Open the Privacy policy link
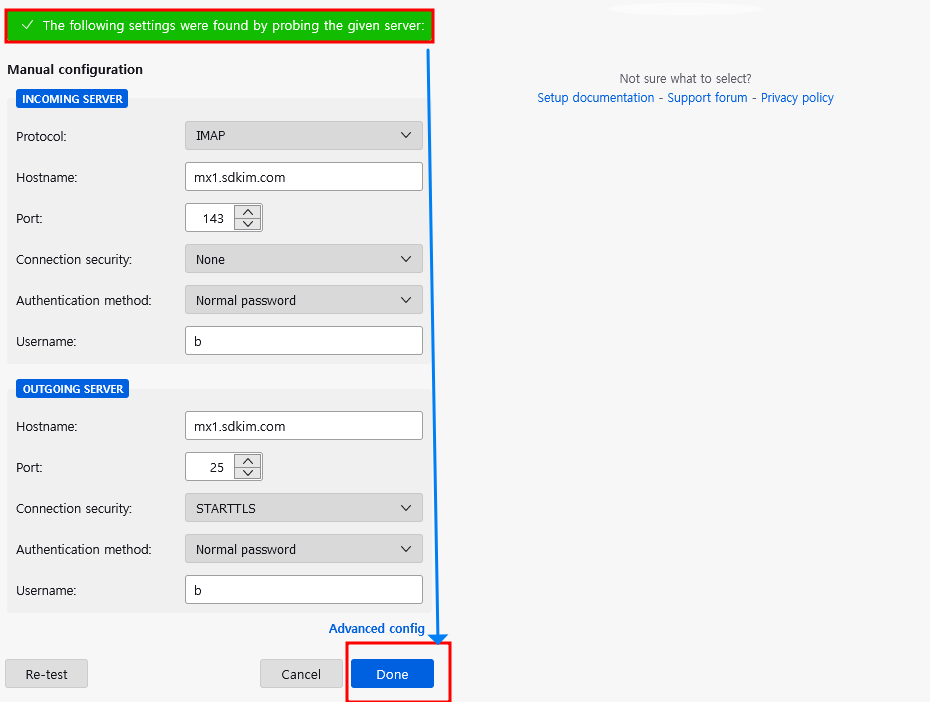Screen dimensions: 930x702 tap(797, 98)
